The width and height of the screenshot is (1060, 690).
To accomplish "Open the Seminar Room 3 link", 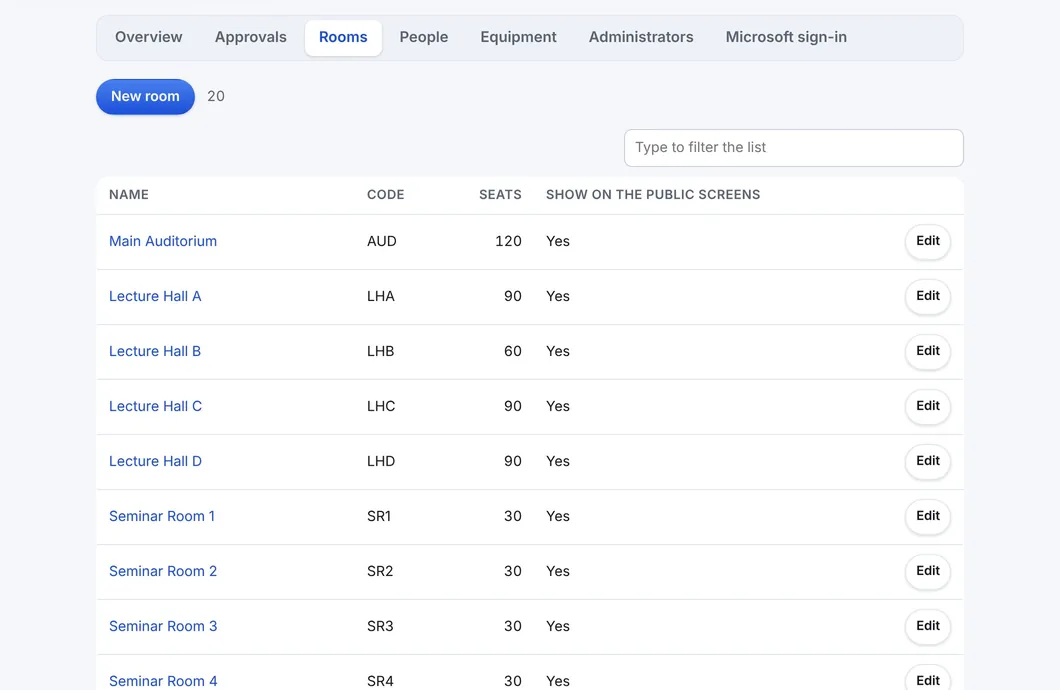I will [x=163, y=626].
